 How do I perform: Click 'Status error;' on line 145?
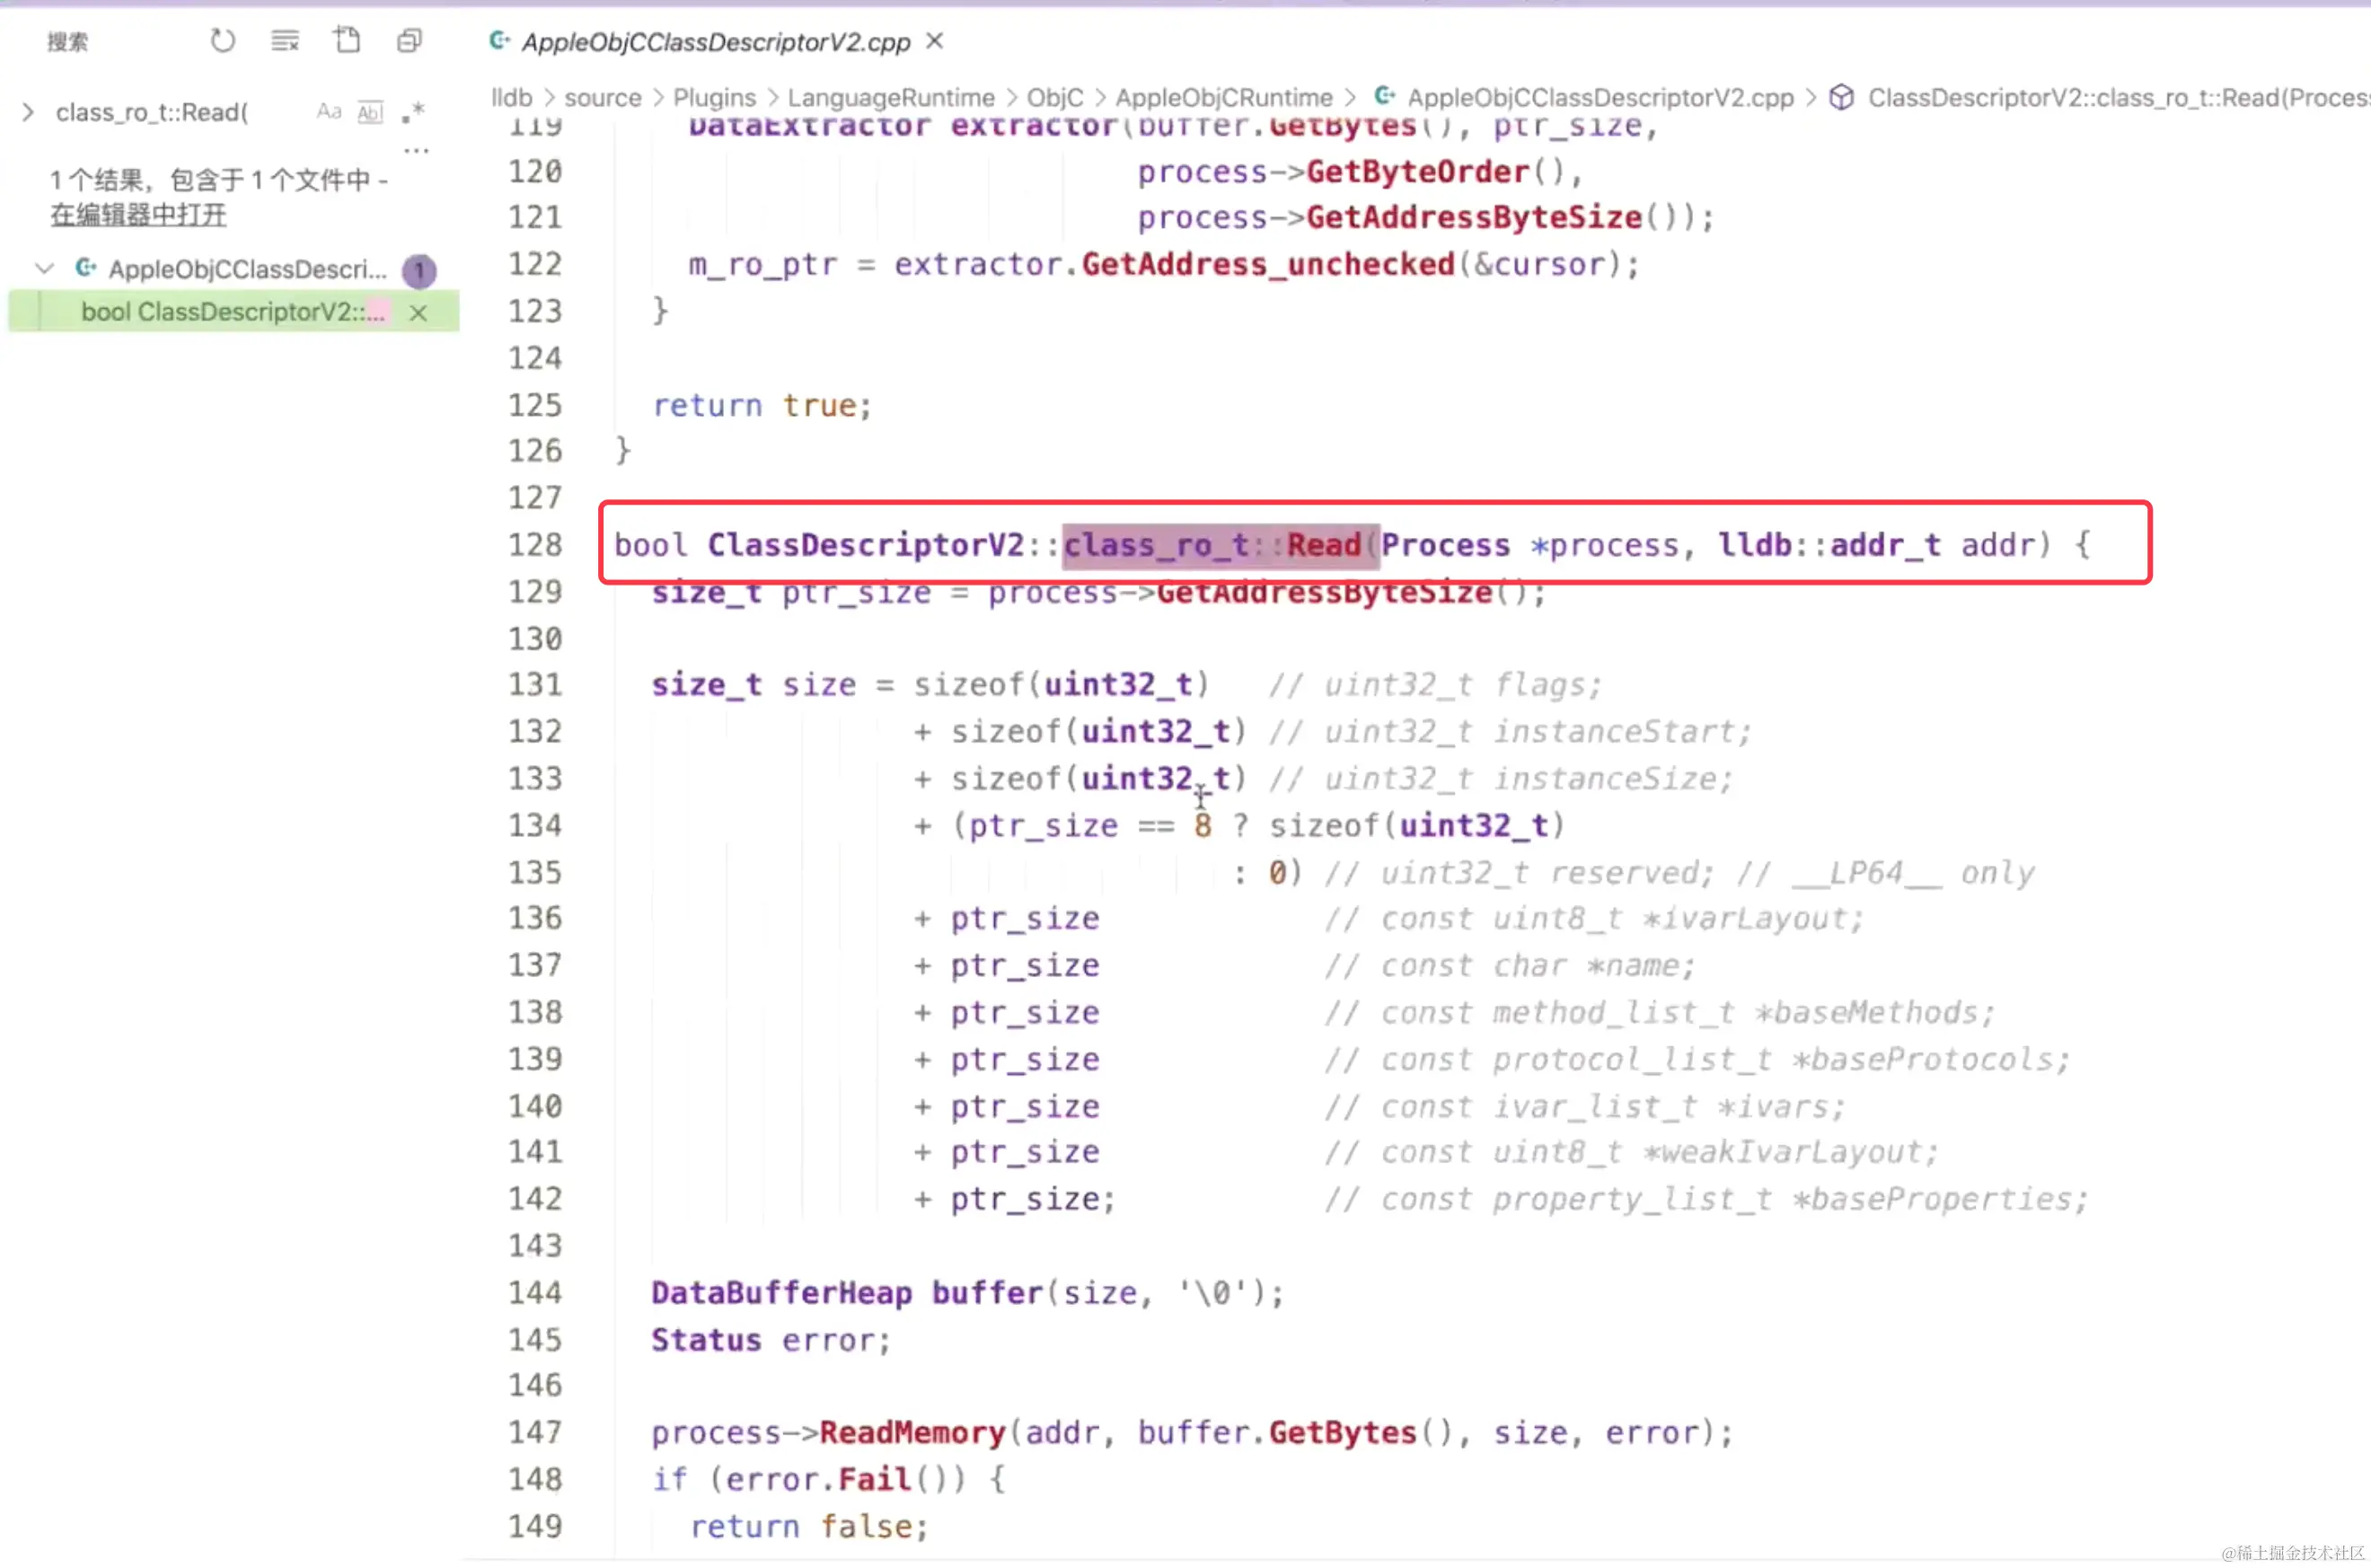coord(771,1340)
